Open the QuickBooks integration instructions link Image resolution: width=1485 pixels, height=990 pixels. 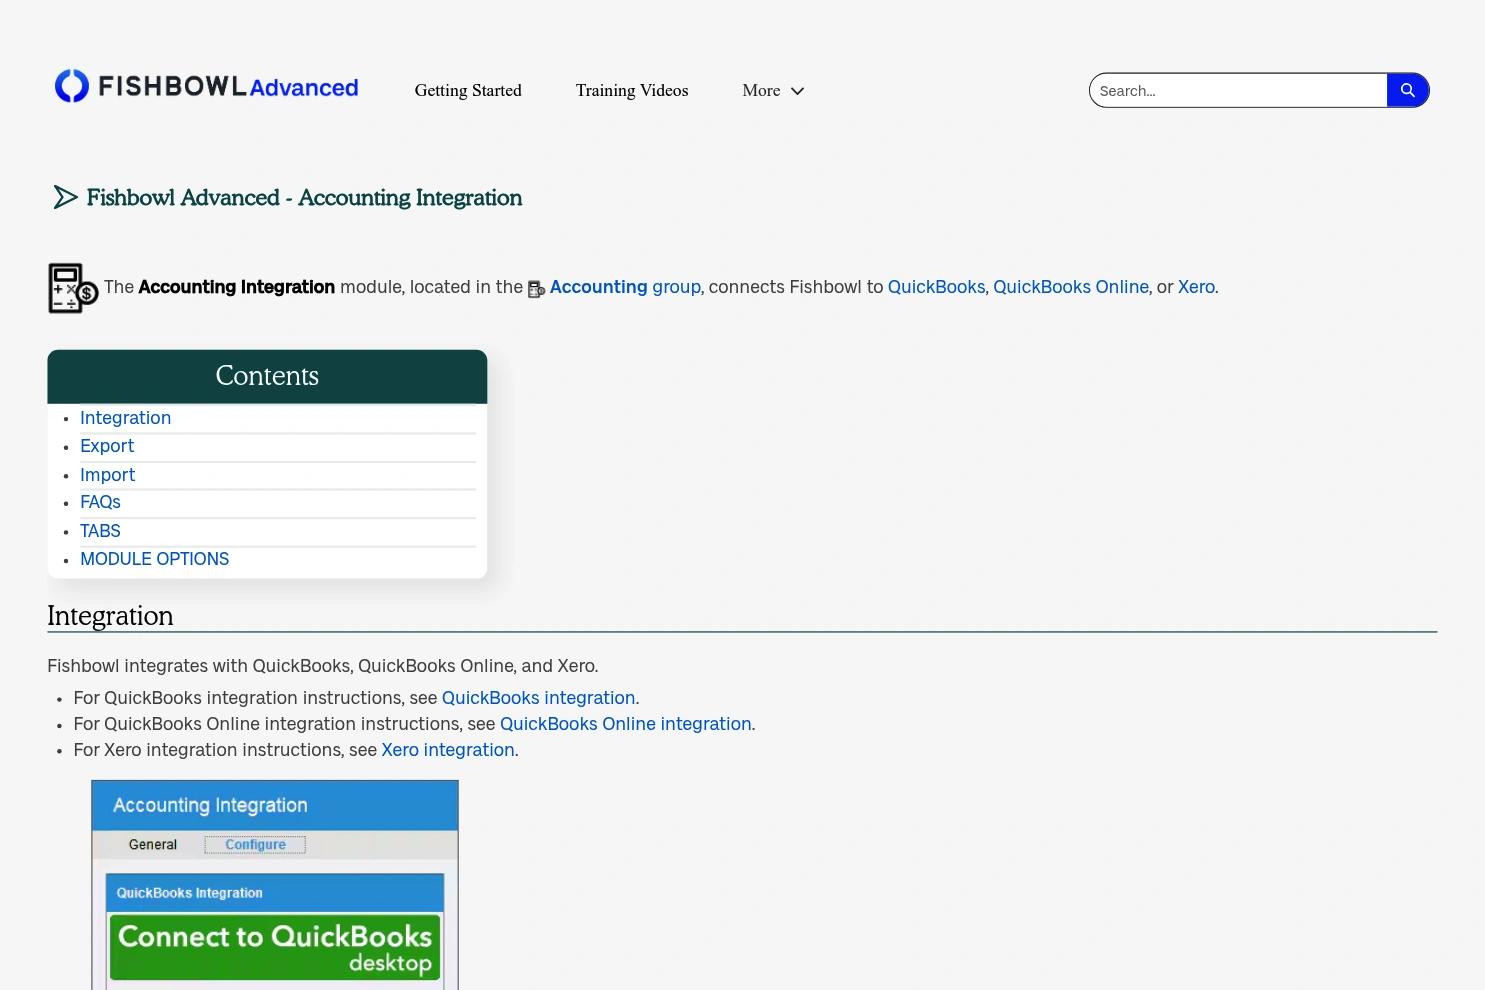pos(538,698)
